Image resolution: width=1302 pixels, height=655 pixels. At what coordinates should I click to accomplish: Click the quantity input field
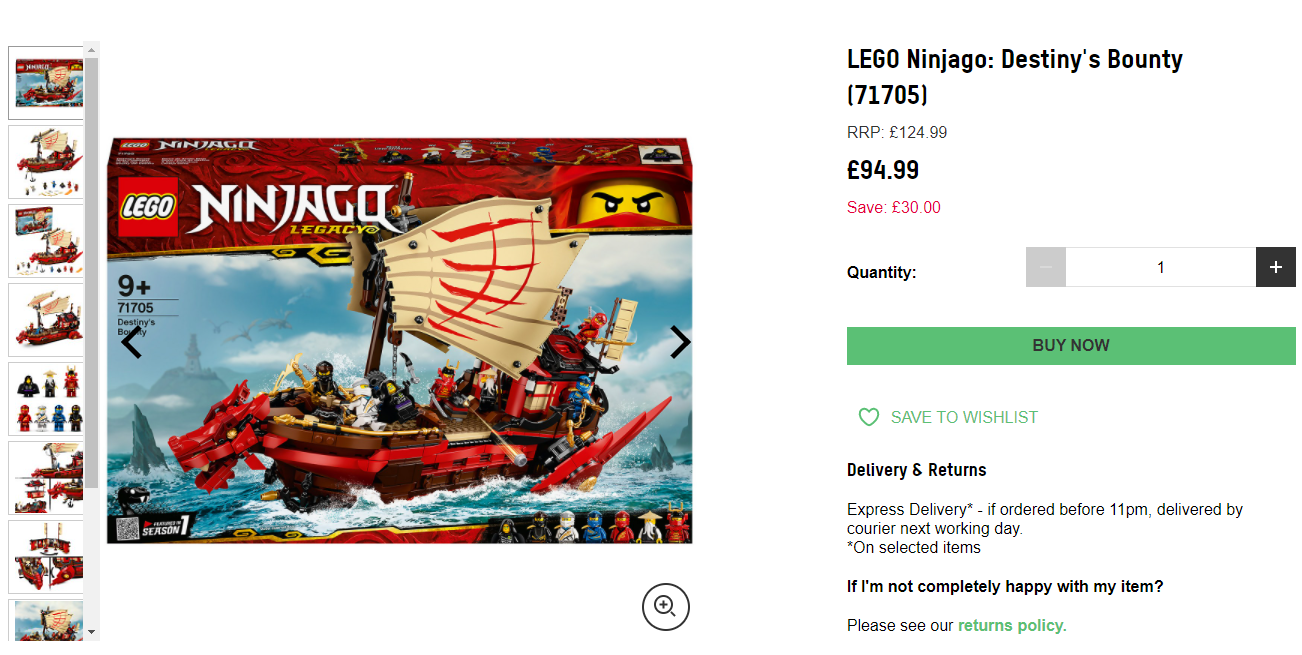click(1161, 267)
